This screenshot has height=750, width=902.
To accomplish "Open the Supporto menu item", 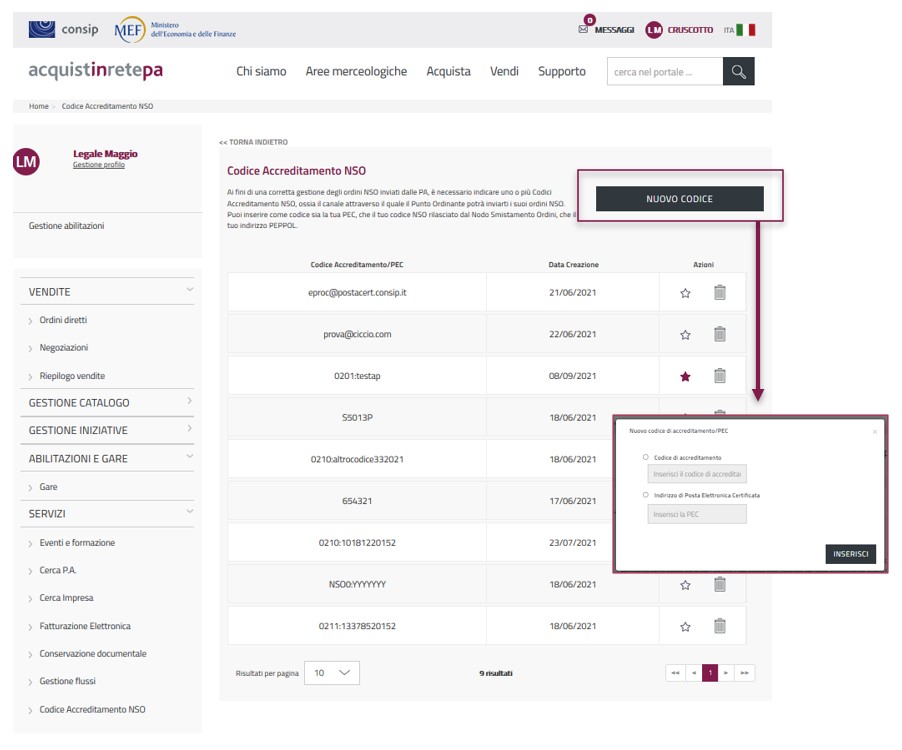I will coord(561,72).
